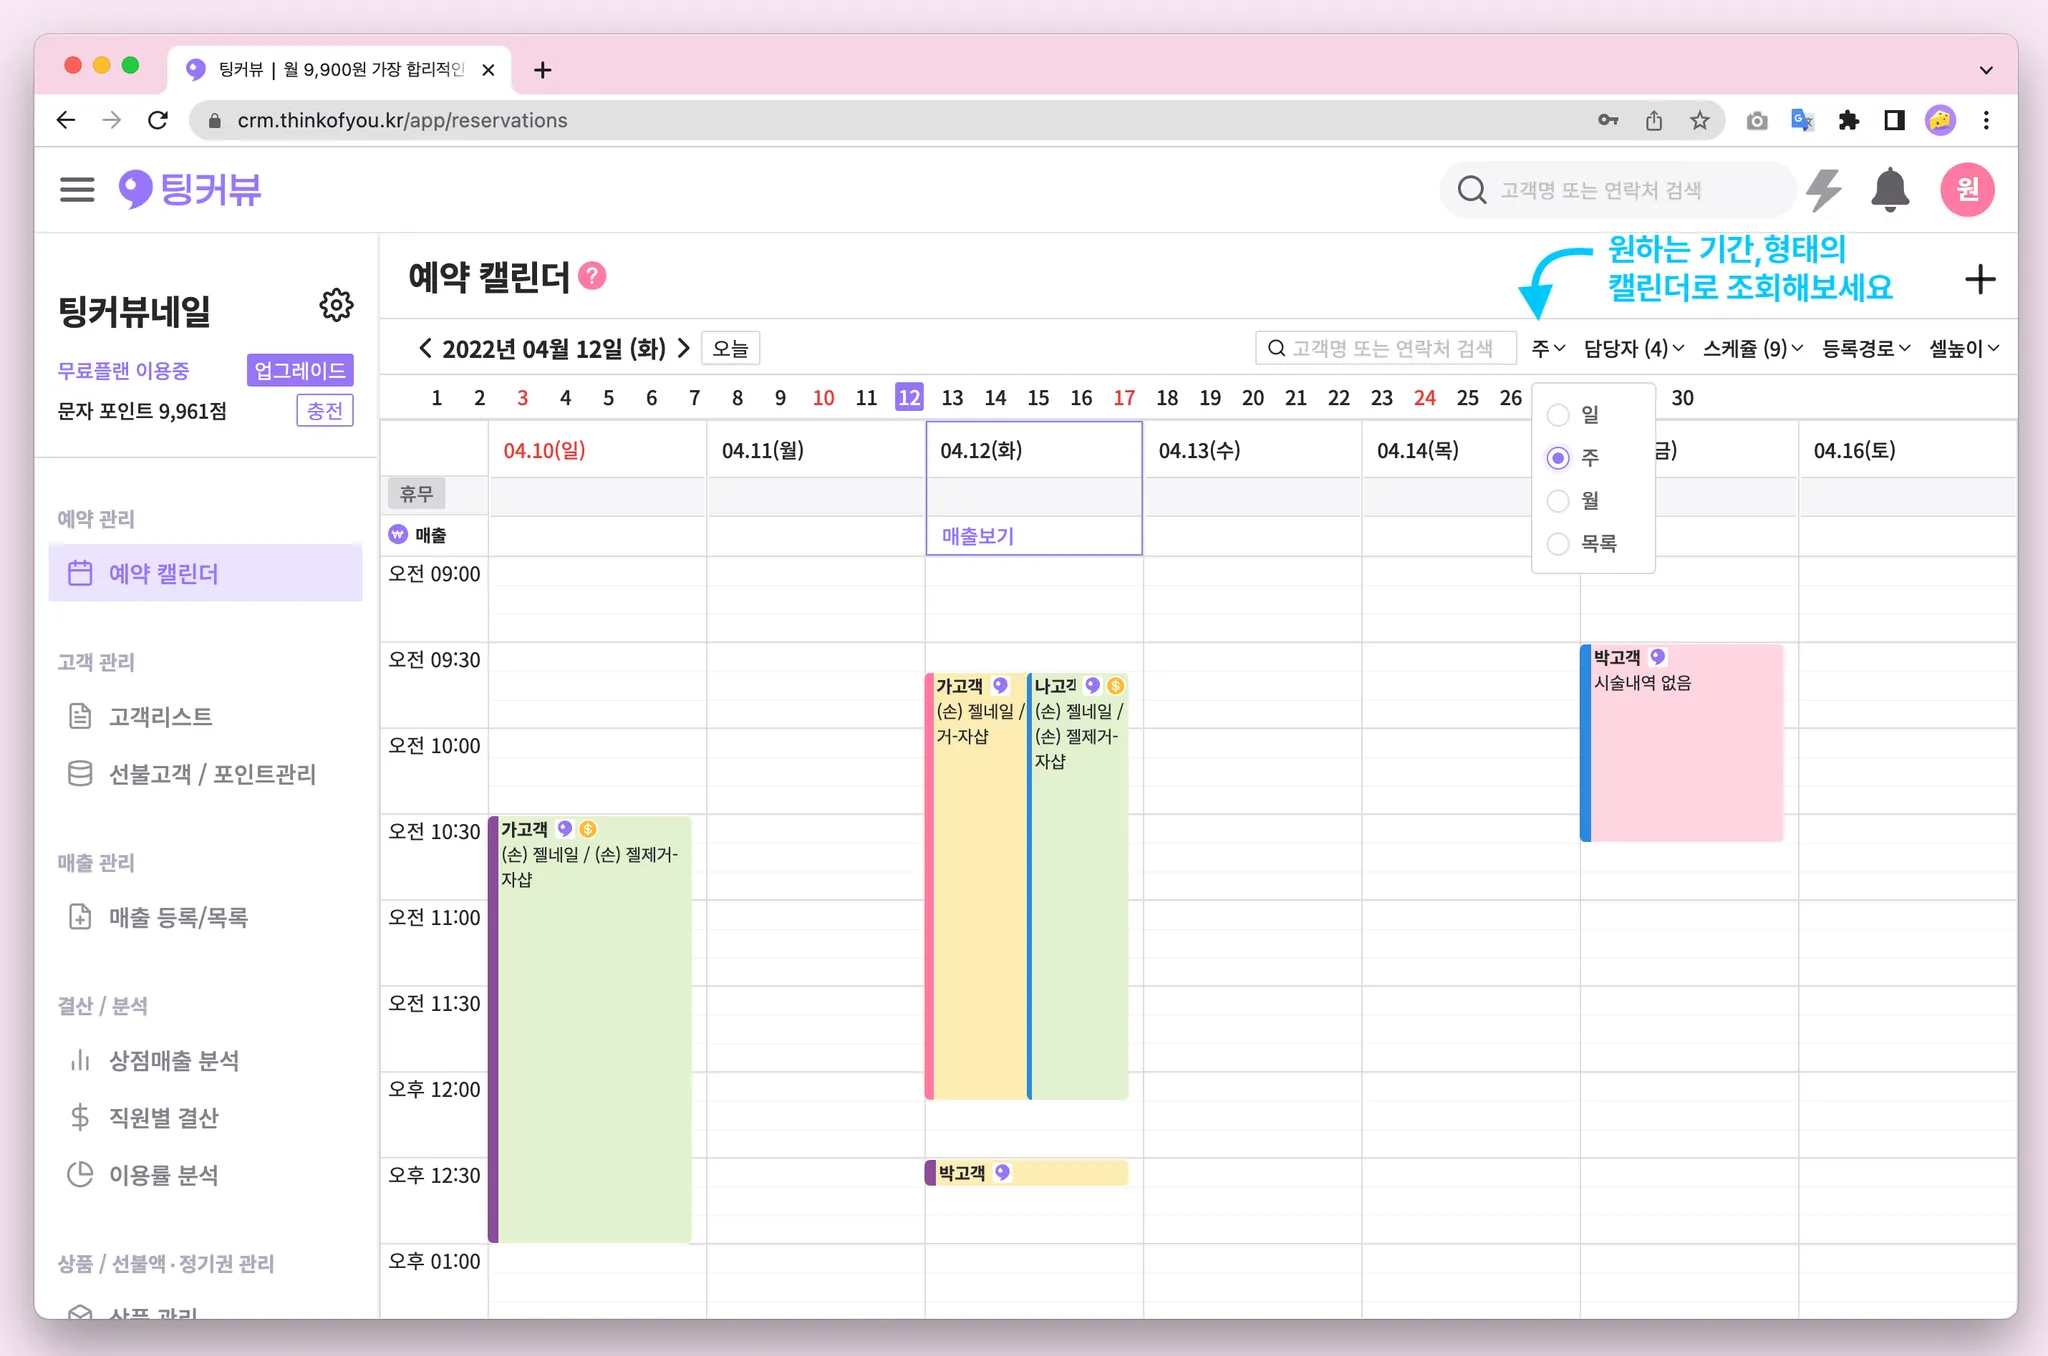Click the 업그레이드 button

299,371
